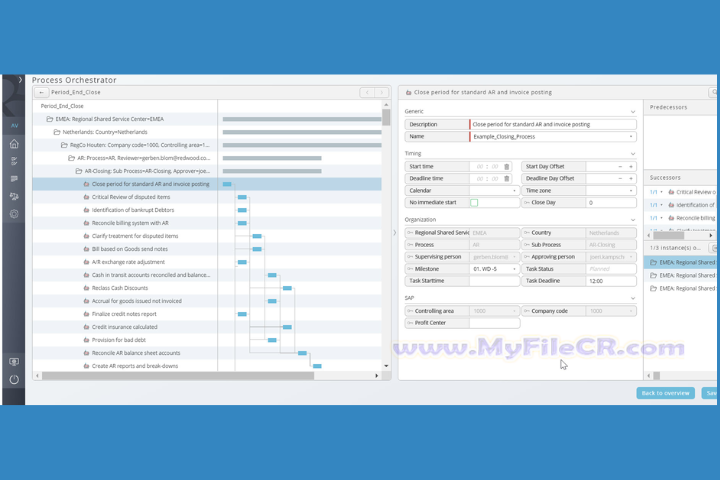Click the Gantt horizontal scrollbar thumb
This screenshot has width=720, height=480.
pos(178,376)
